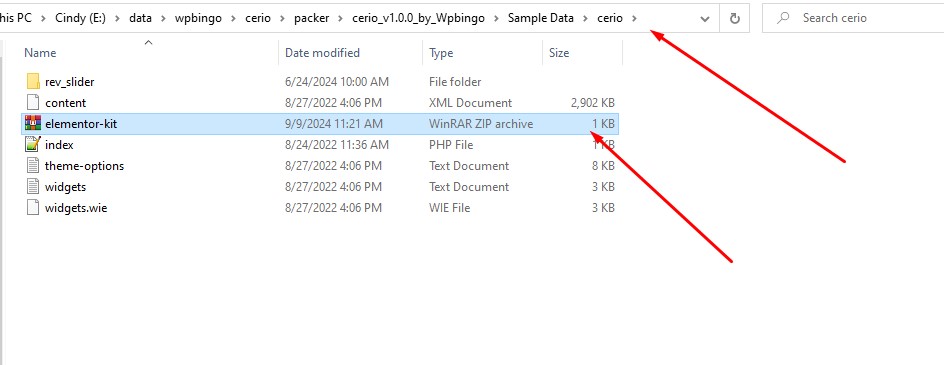Click the rev_slider folder icon
The height and width of the screenshot is (365, 944).
click(x=33, y=81)
